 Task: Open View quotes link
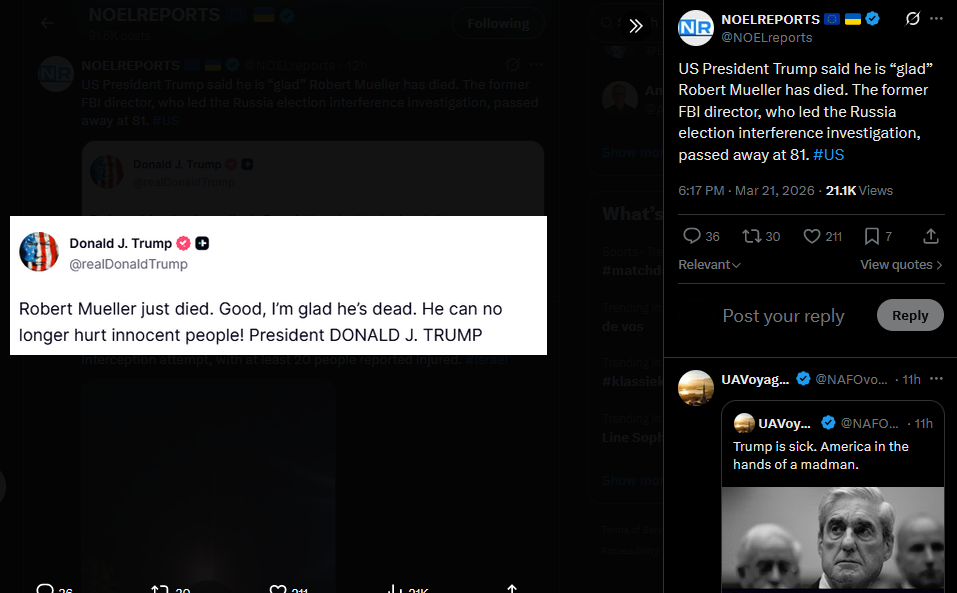(x=901, y=265)
